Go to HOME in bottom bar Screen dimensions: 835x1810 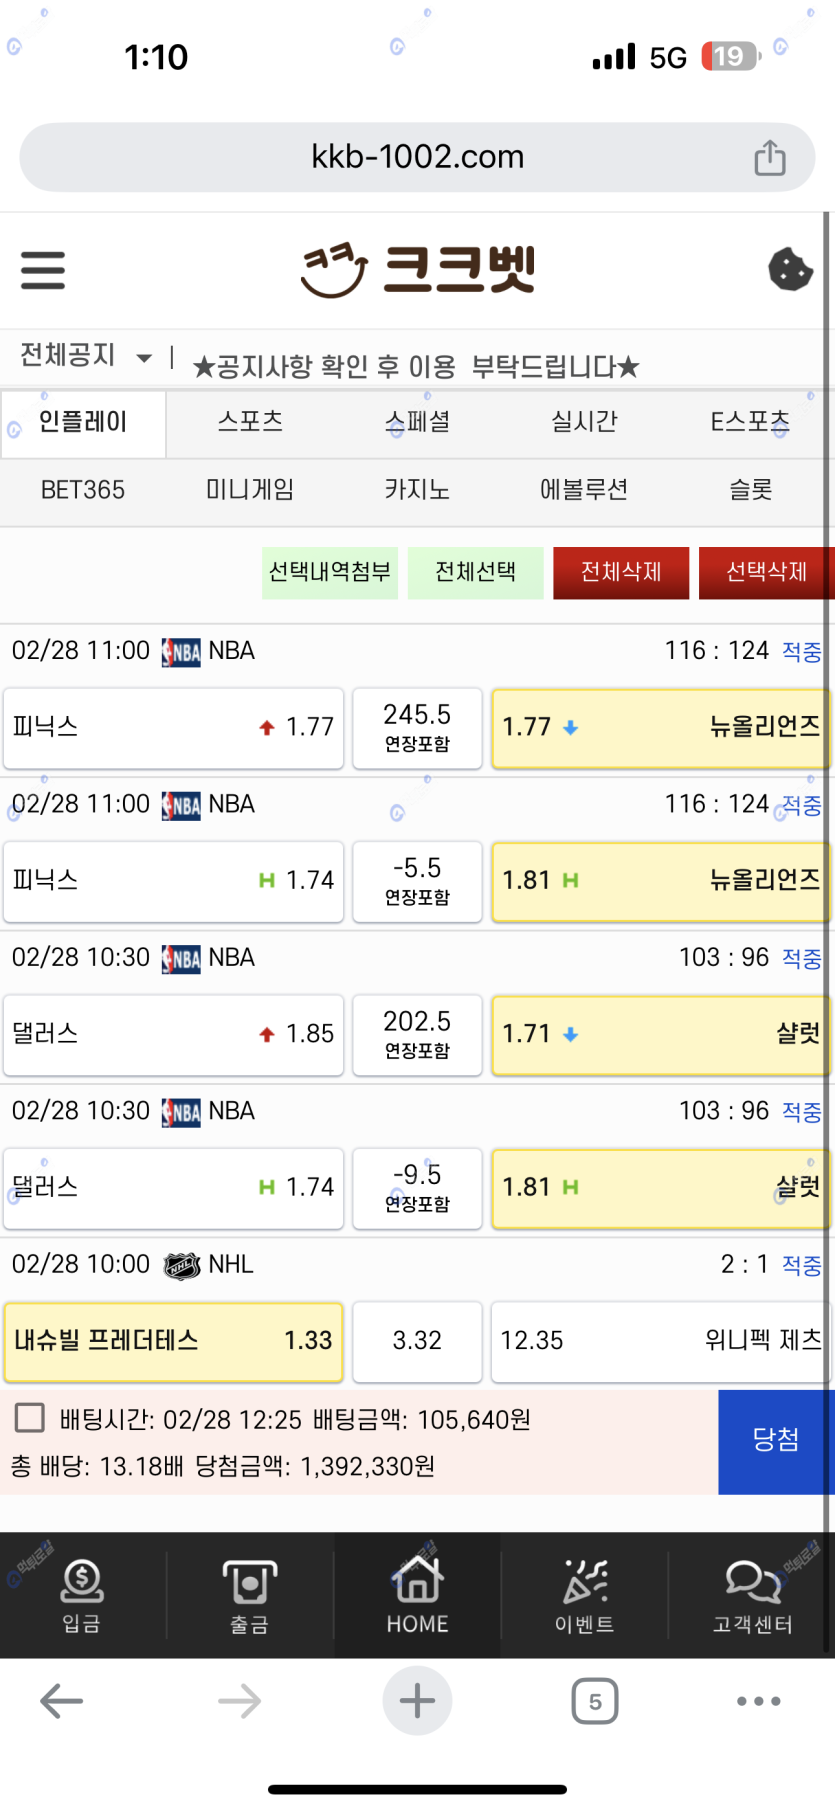tap(417, 1595)
